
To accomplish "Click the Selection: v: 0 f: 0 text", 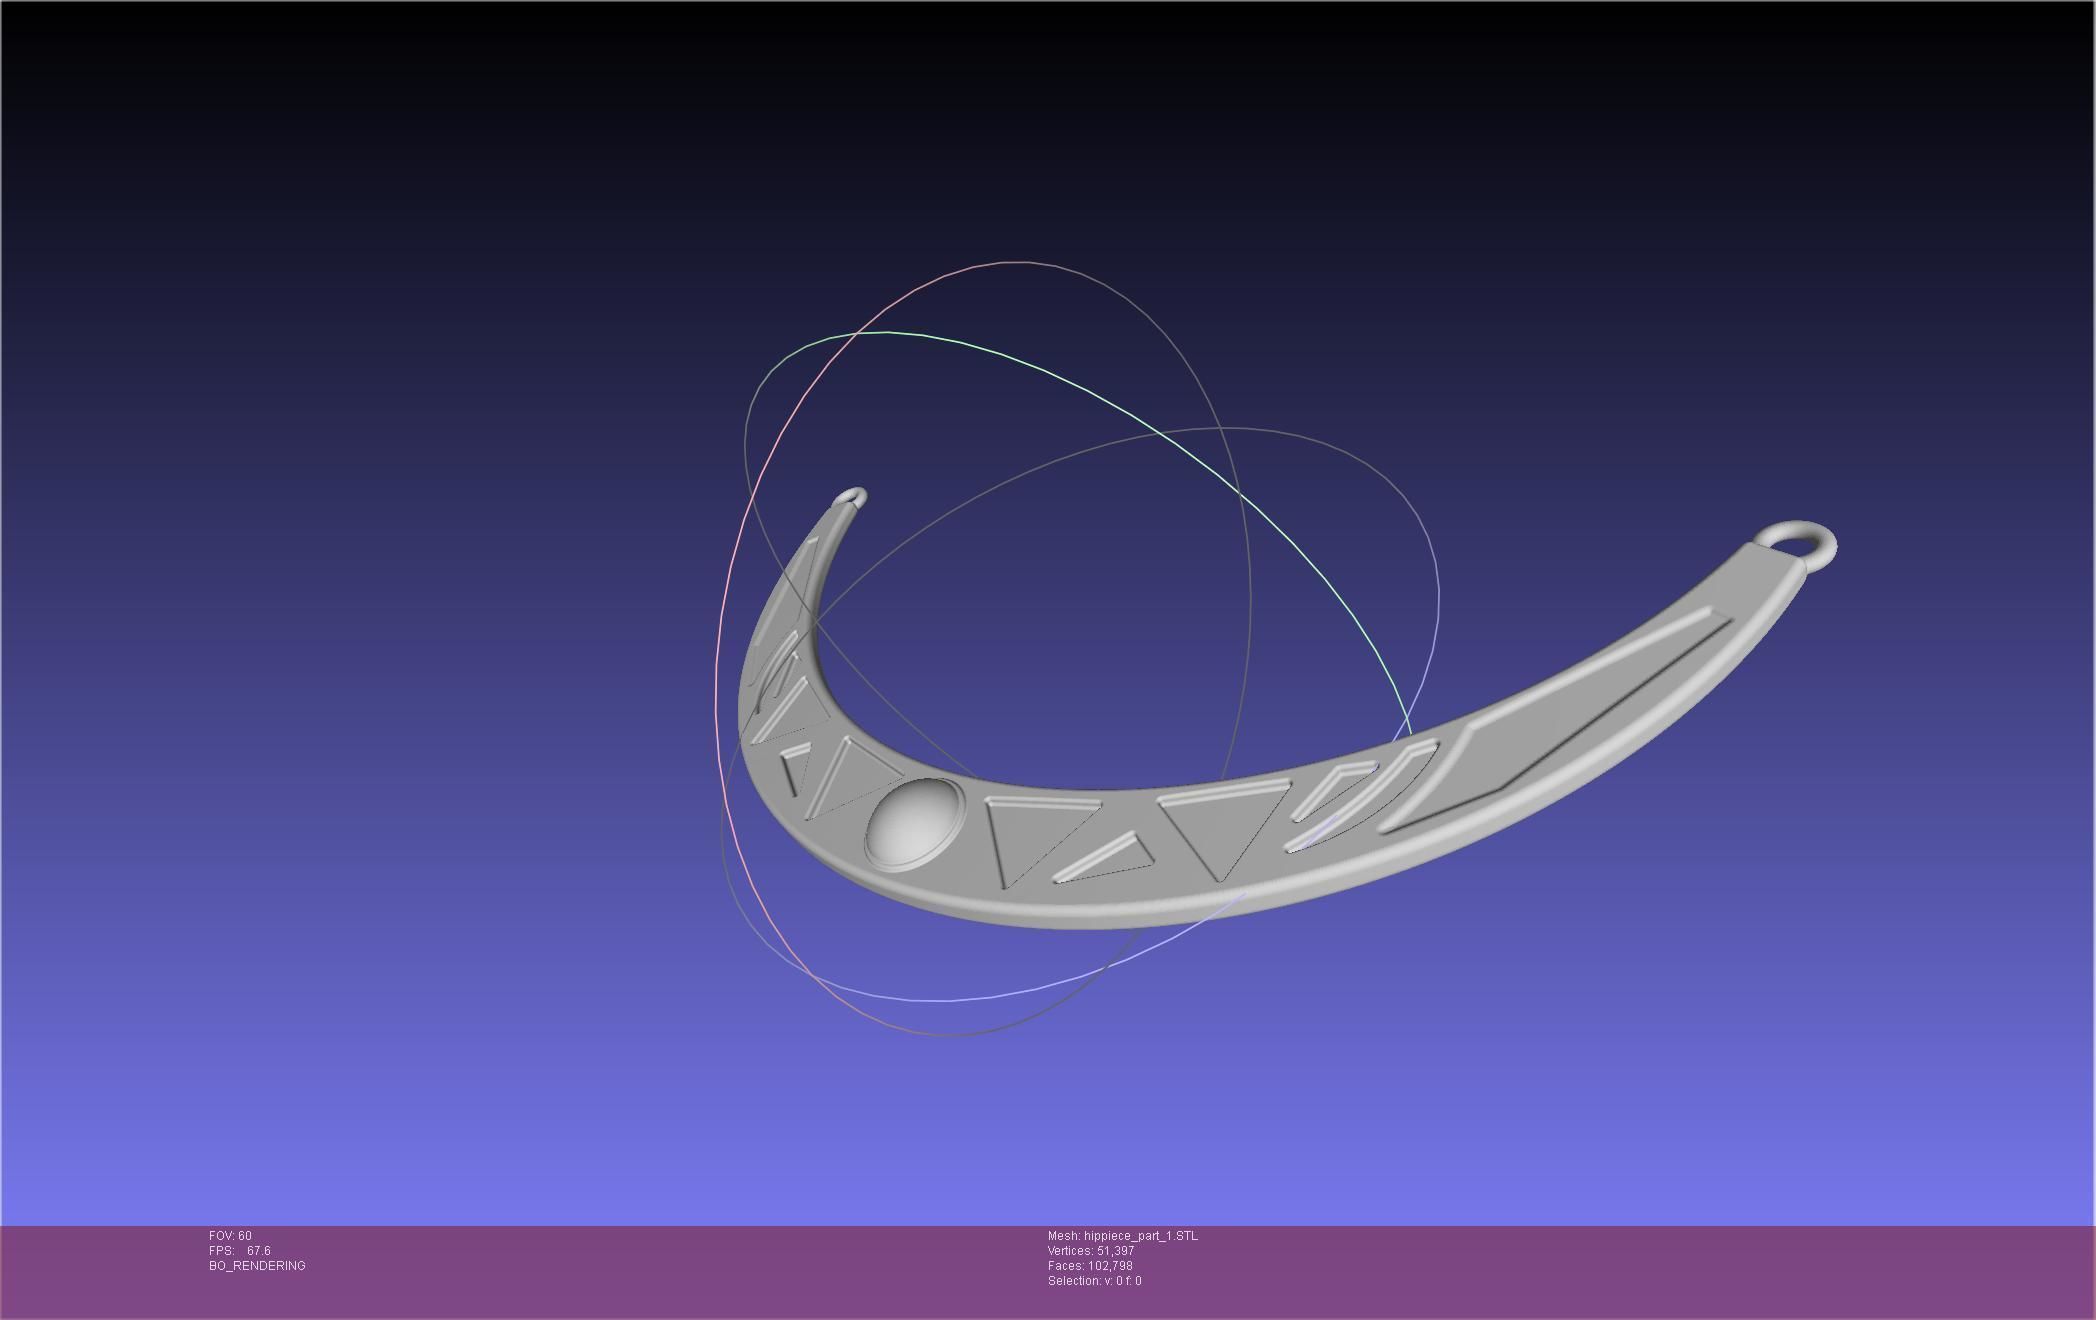I will [1094, 1281].
